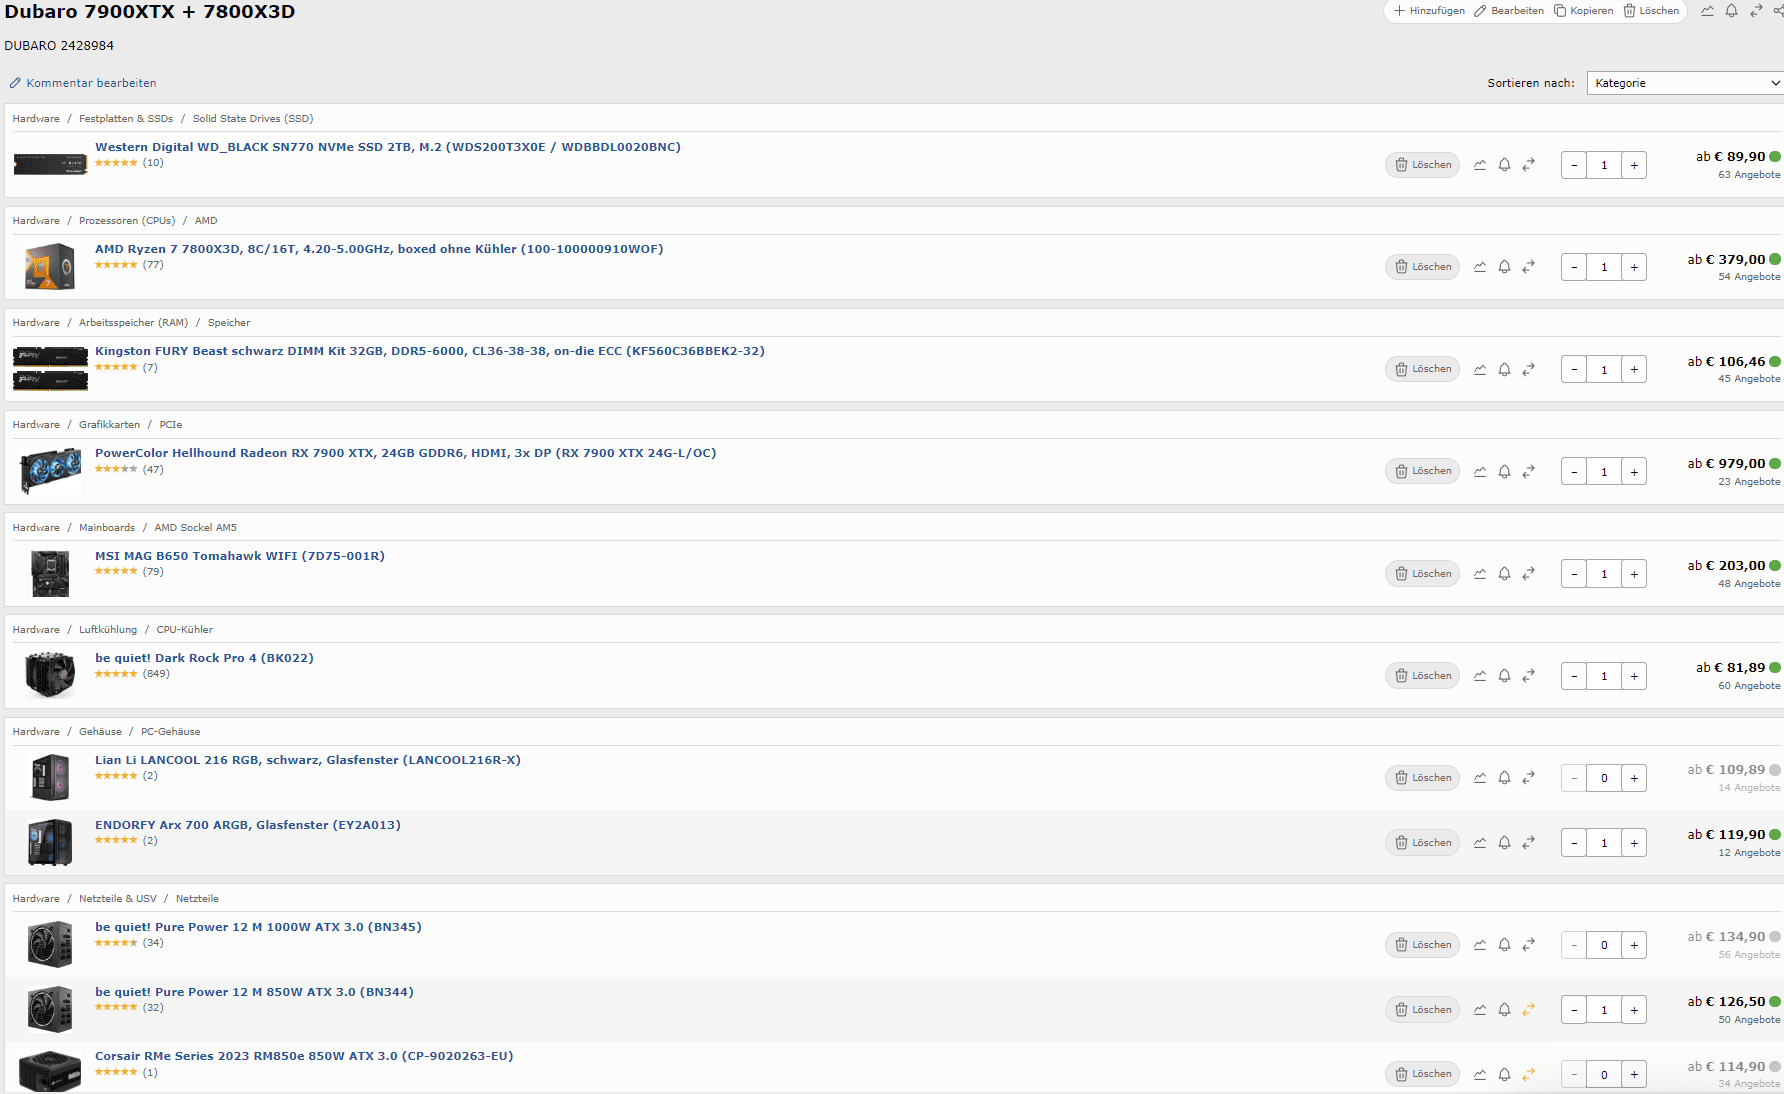Open AMD Sockel AM5 breadcrumb link
The width and height of the screenshot is (1784, 1094).
(196, 528)
